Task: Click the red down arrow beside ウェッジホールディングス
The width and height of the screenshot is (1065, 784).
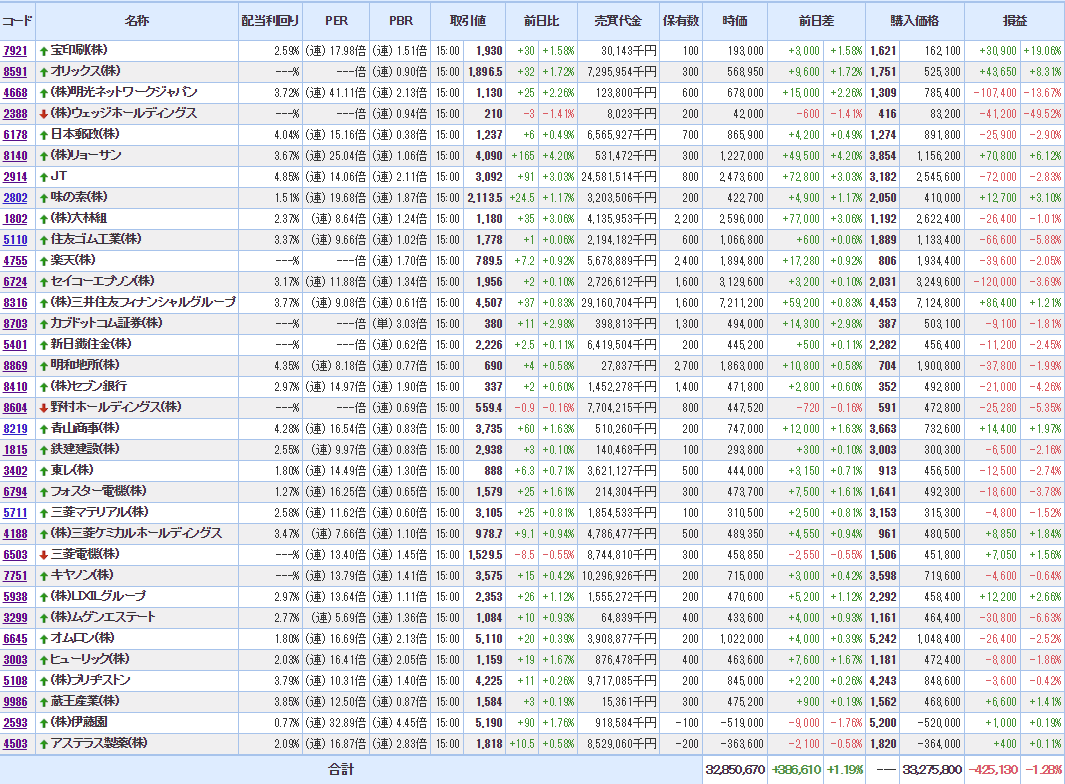Action: click(x=43, y=113)
